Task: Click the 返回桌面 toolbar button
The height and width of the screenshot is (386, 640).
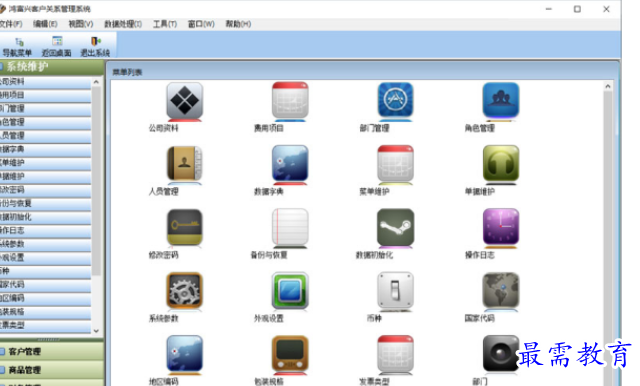Action: (x=56, y=47)
